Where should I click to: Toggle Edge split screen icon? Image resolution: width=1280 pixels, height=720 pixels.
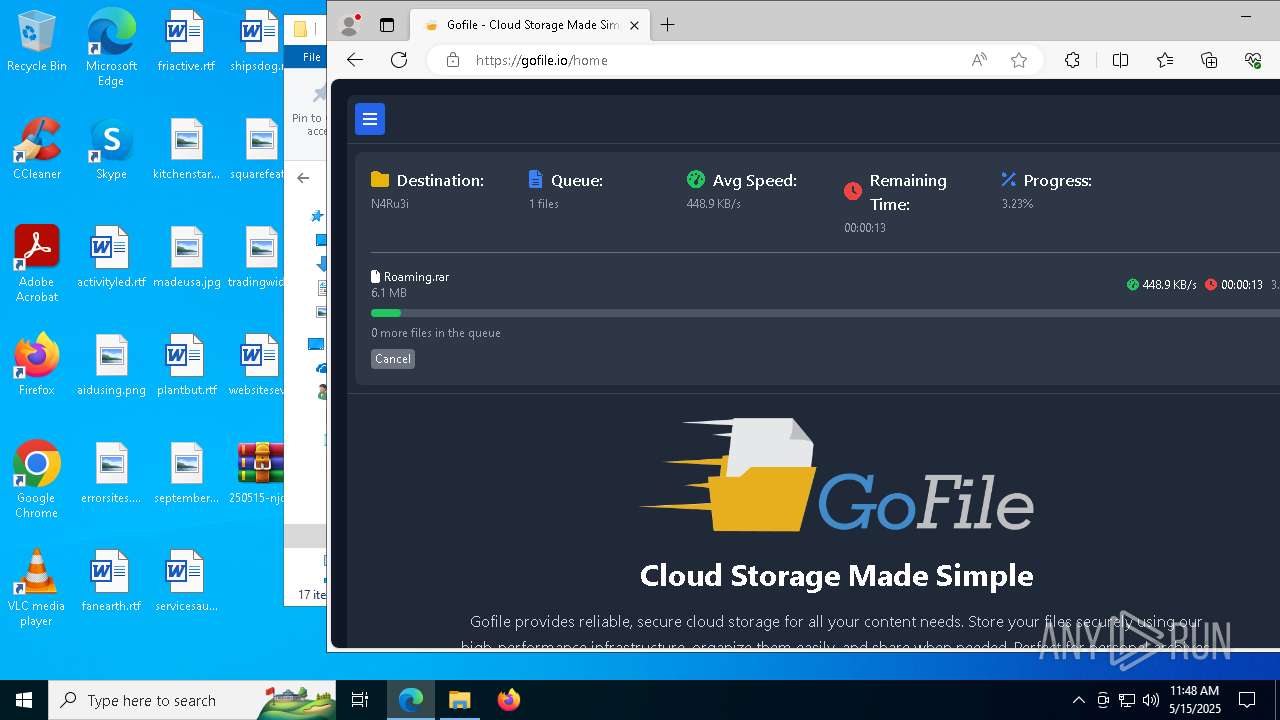(1120, 60)
